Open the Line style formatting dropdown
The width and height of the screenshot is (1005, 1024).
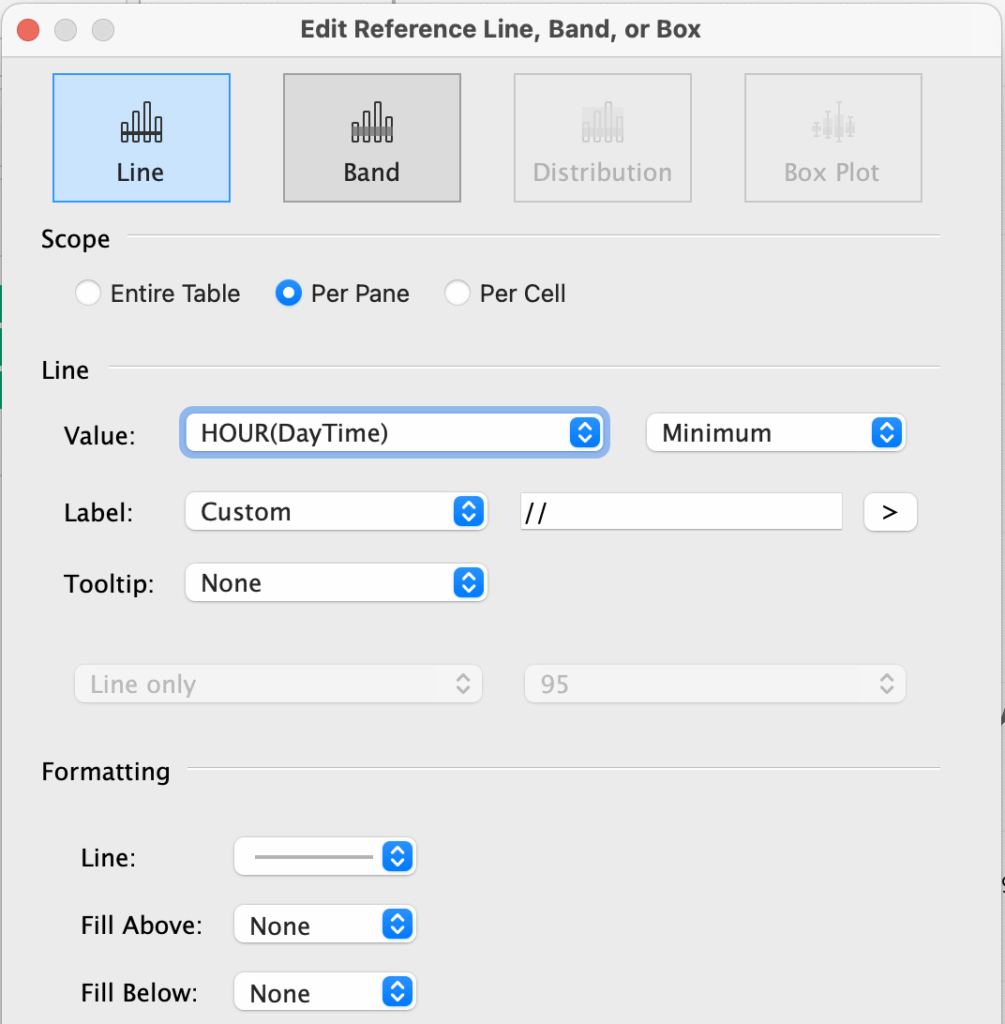click(324, 857)
